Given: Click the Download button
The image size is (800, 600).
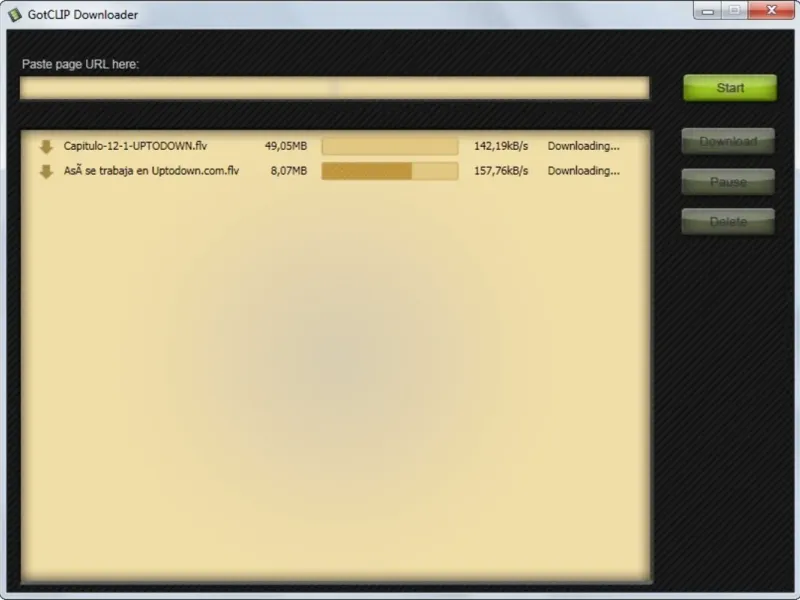Looking at the screenshot, I should pos(728,141).
